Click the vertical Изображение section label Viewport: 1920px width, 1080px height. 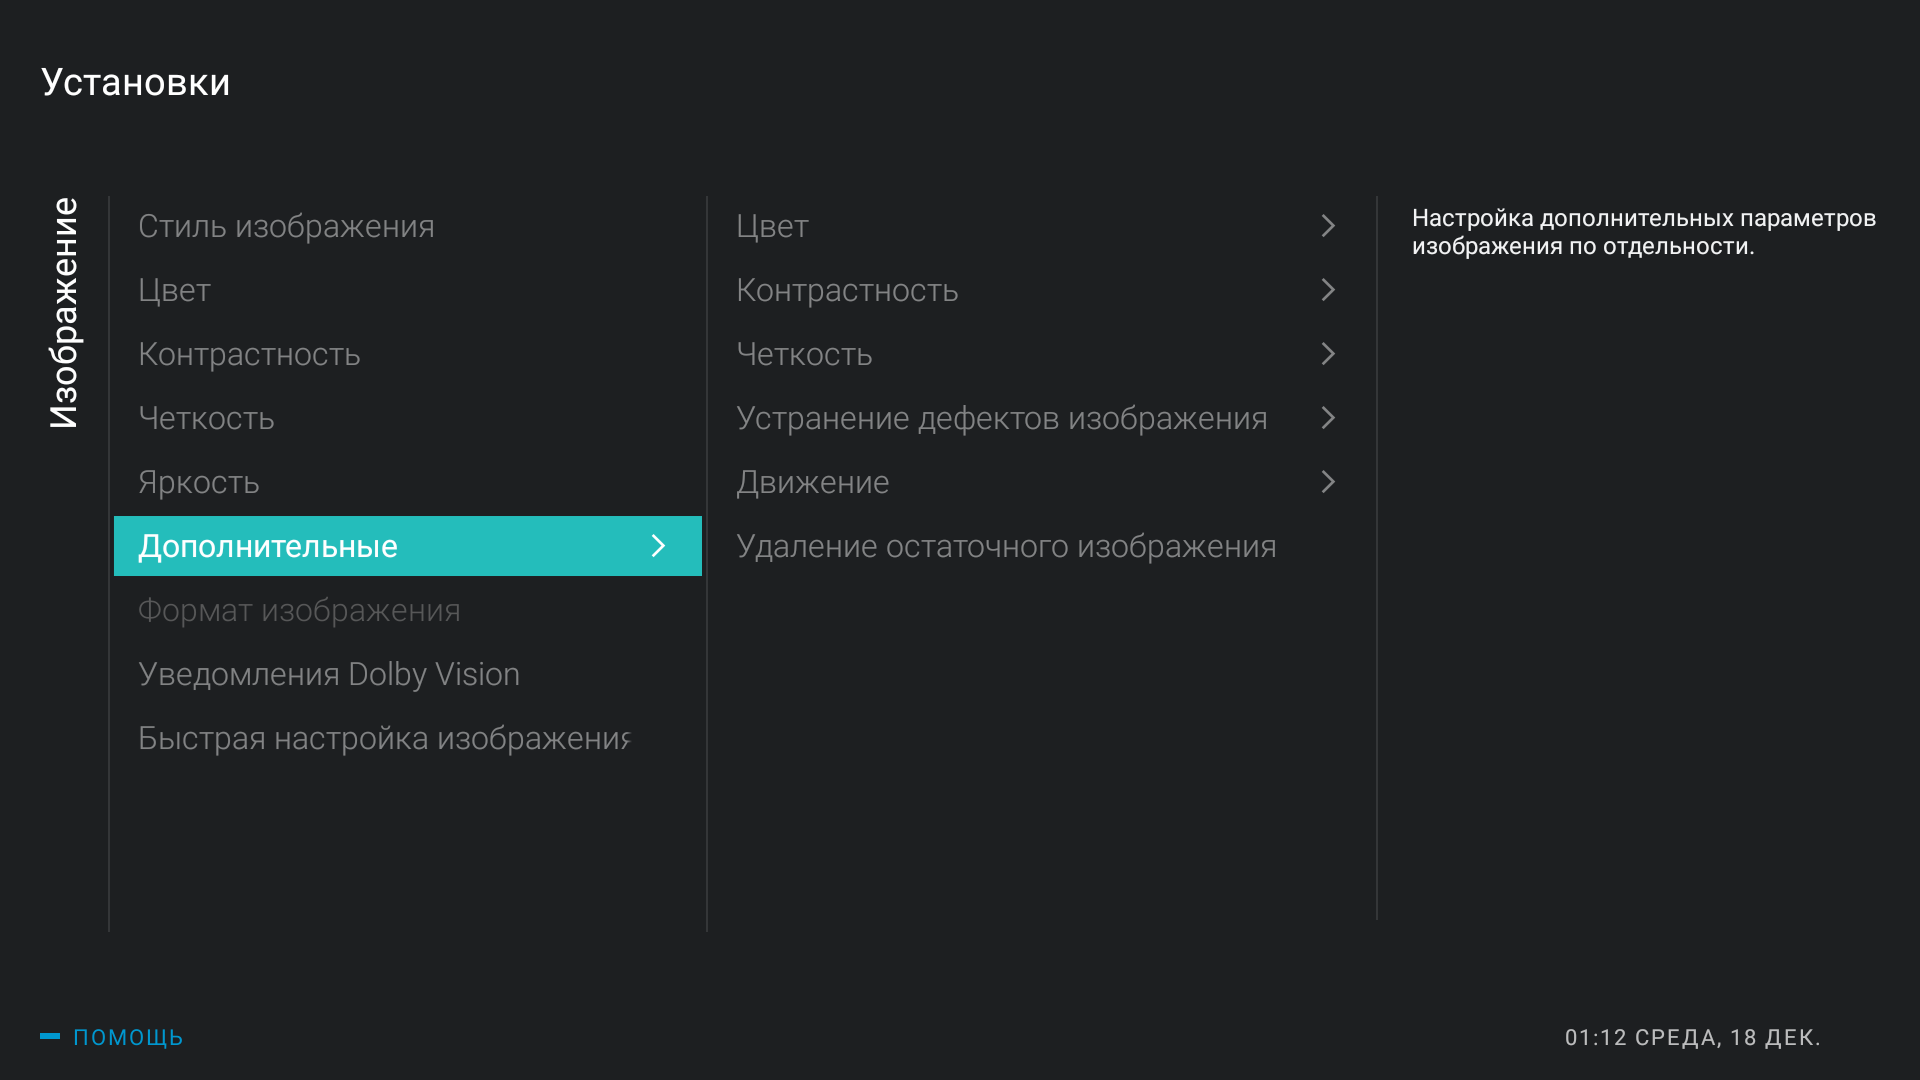point(64,313)
